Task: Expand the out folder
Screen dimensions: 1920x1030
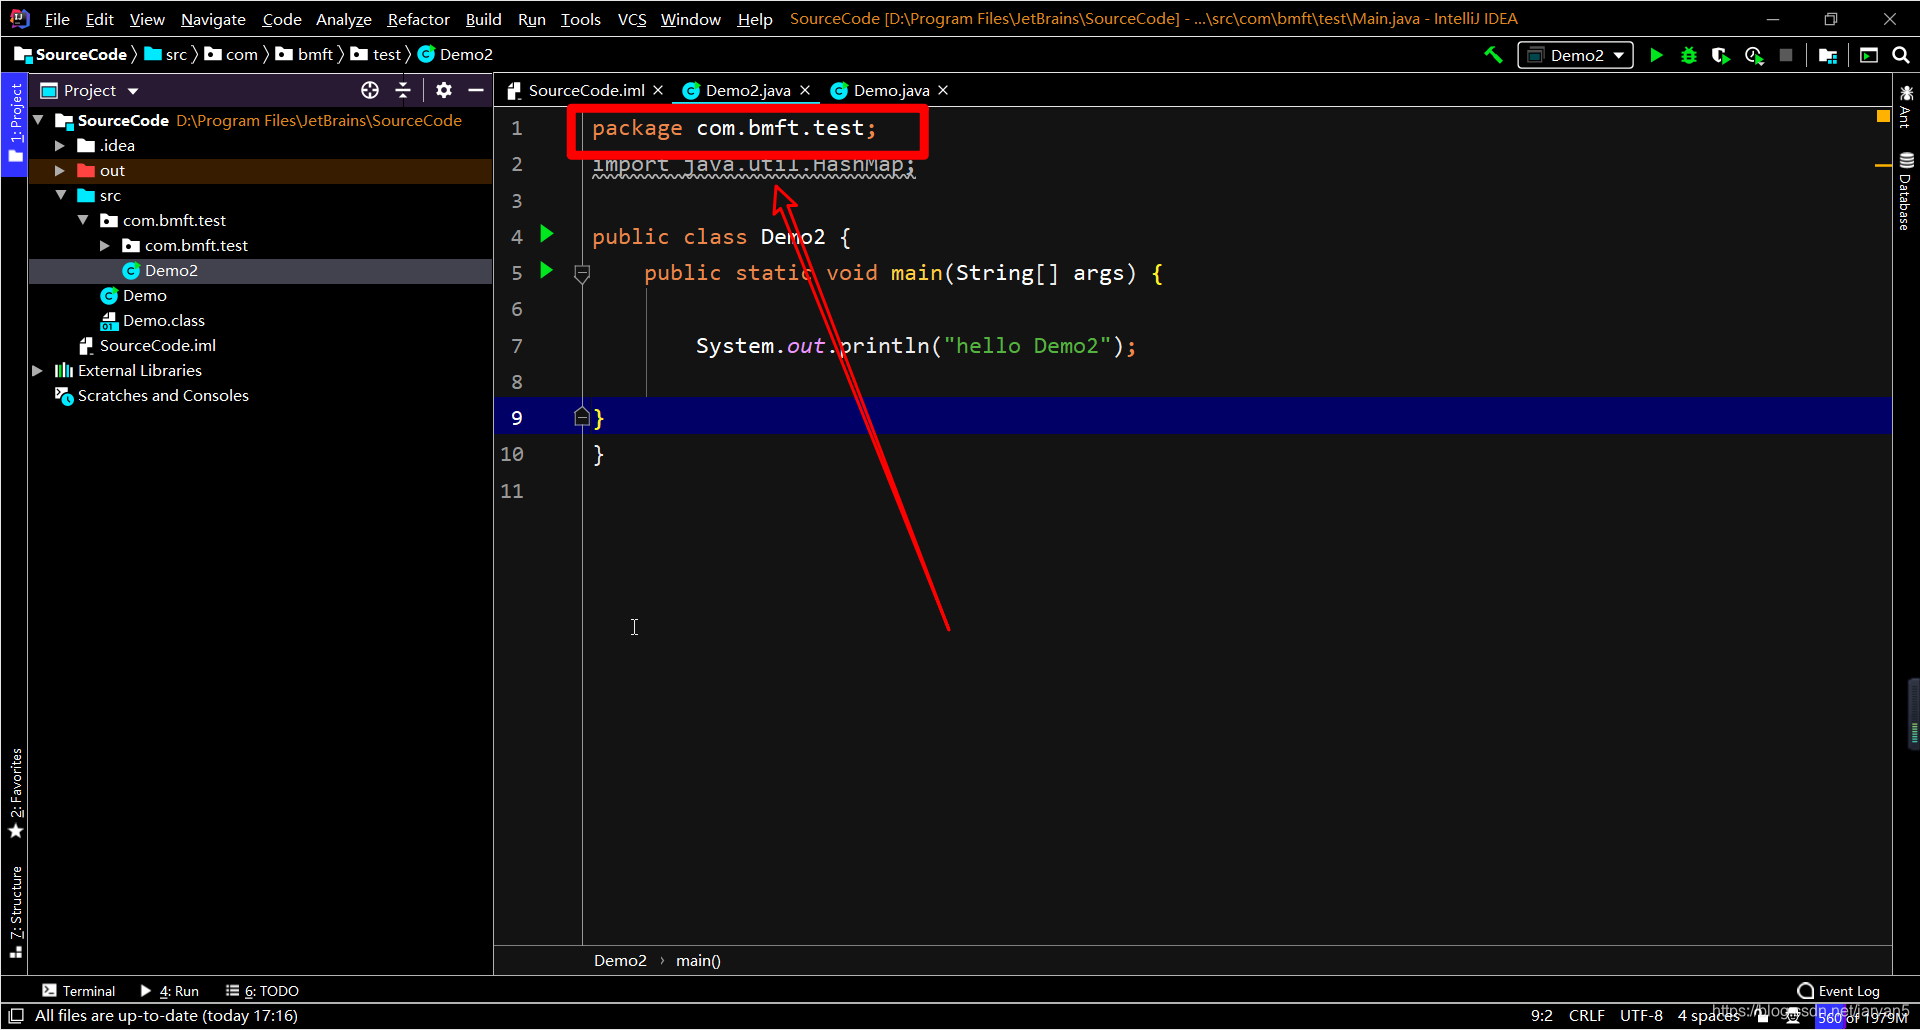Action: tap(60, 170)
